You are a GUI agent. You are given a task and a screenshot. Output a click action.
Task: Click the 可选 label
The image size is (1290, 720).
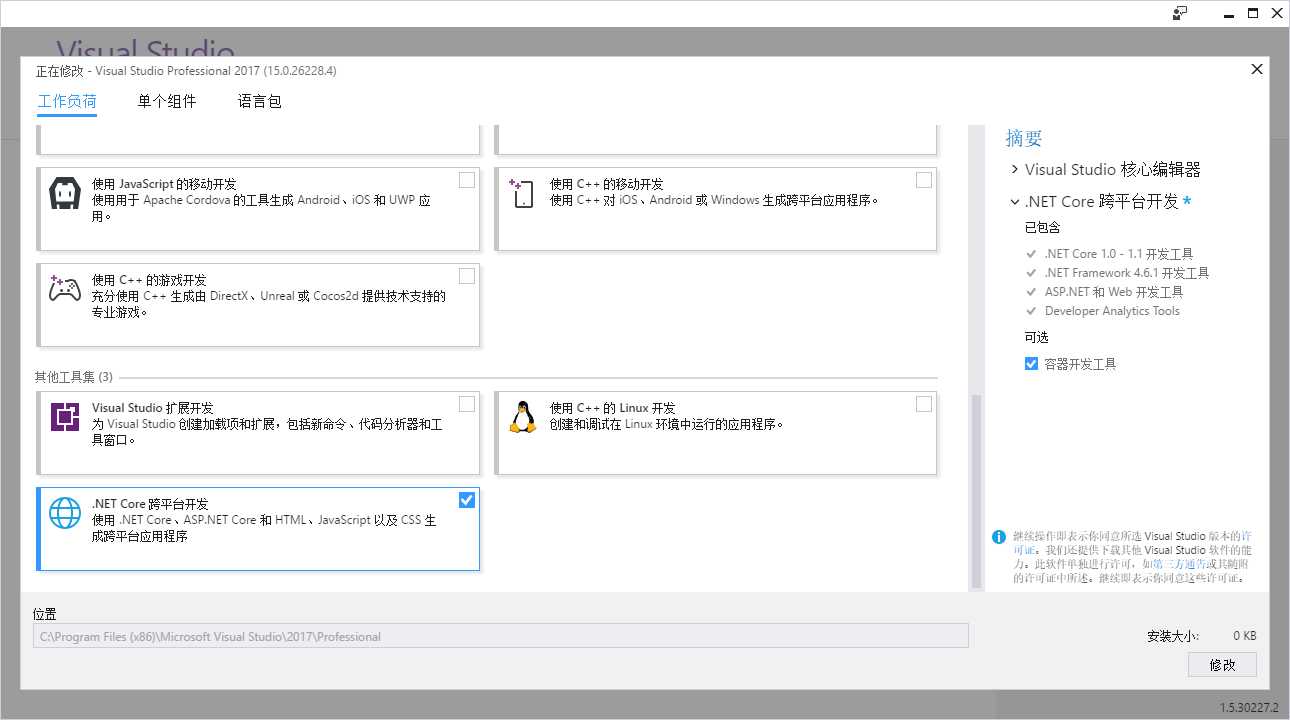click(1036, 338)
